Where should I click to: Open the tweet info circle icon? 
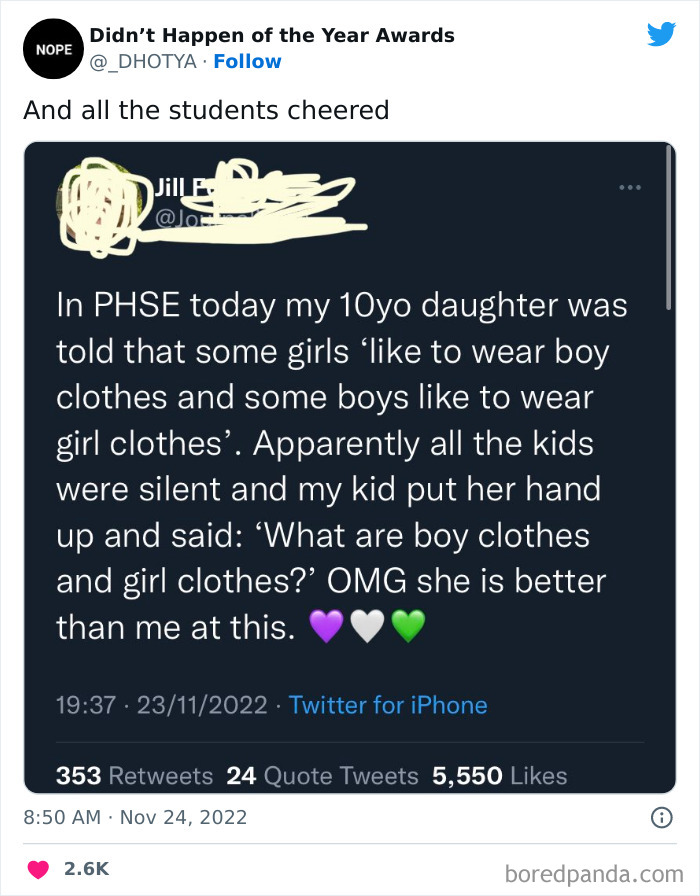pos(662,818)
